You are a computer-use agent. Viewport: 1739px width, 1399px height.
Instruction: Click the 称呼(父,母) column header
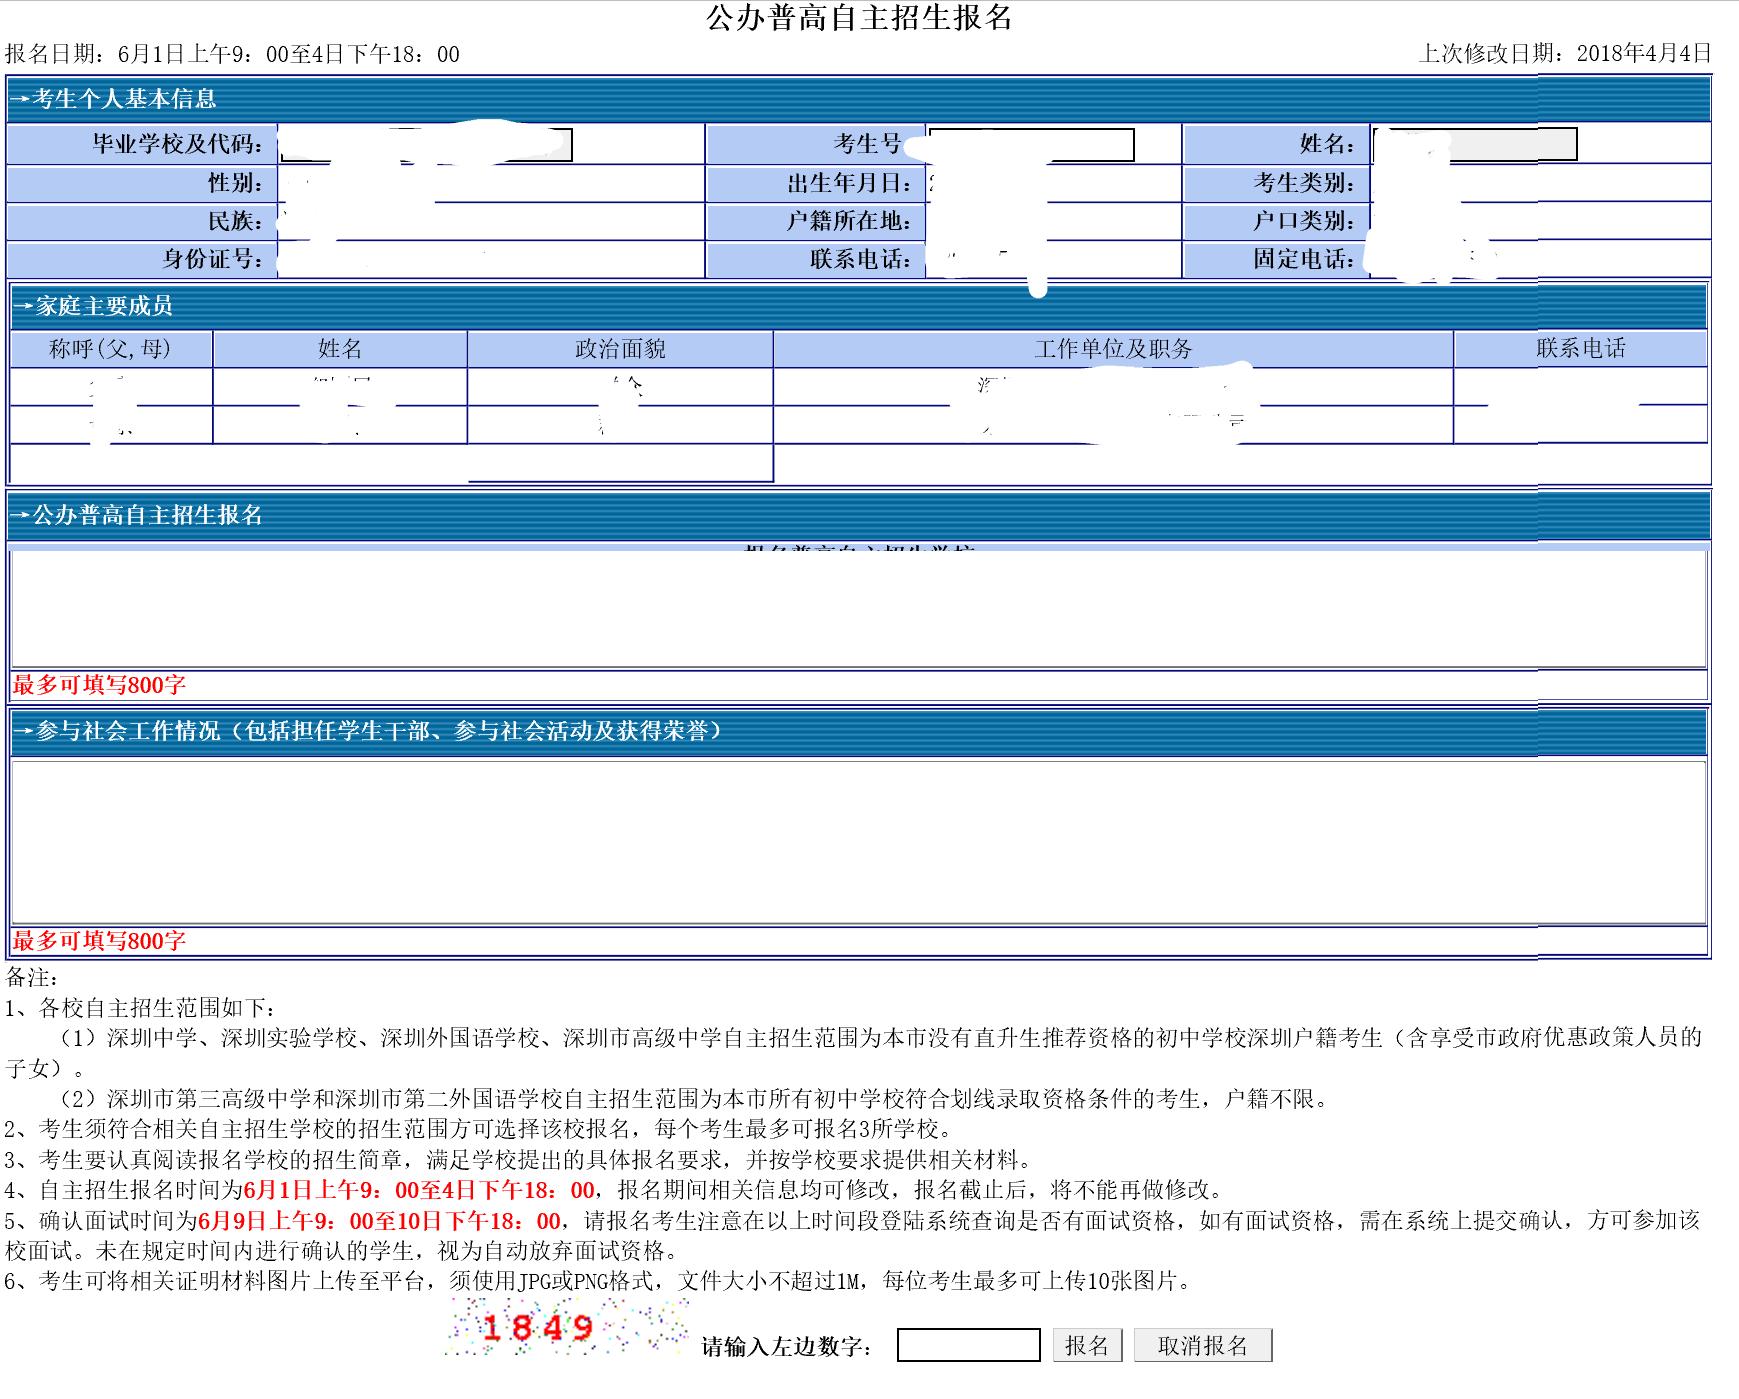click(x=110, y=348)
